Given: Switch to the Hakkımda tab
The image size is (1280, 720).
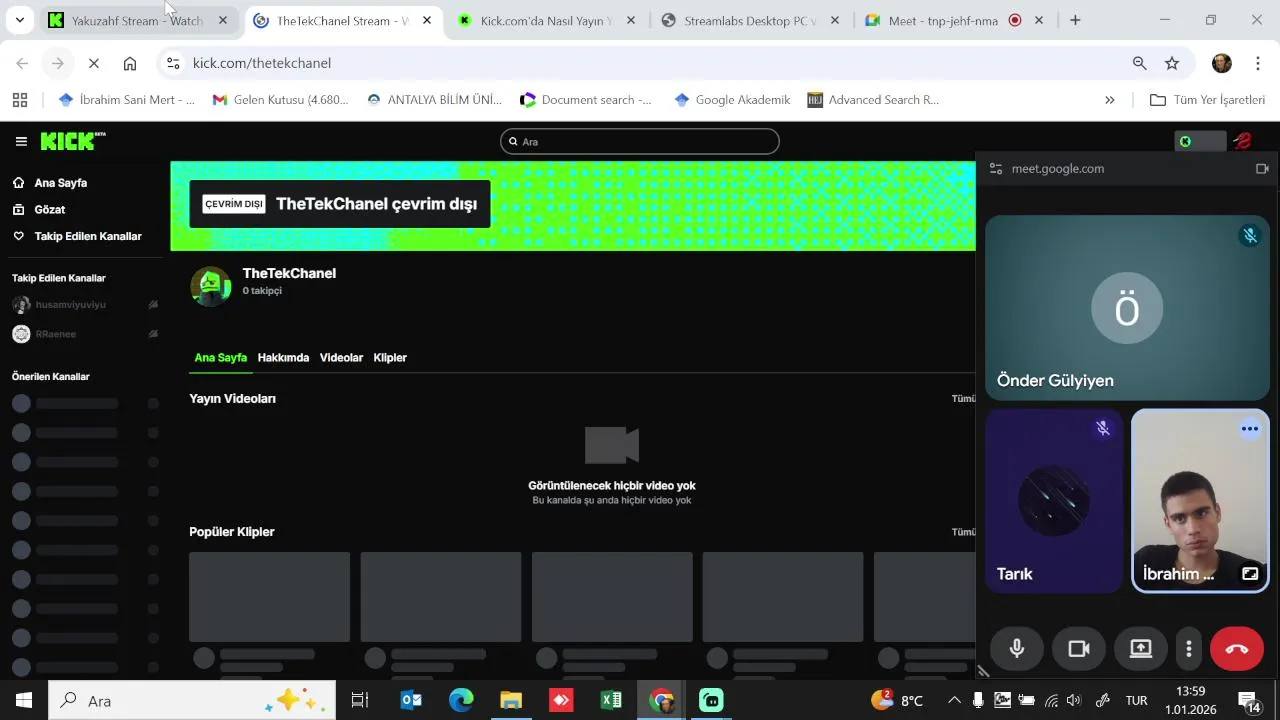Looking at the screenshot, I should click(x=283, y=358).
